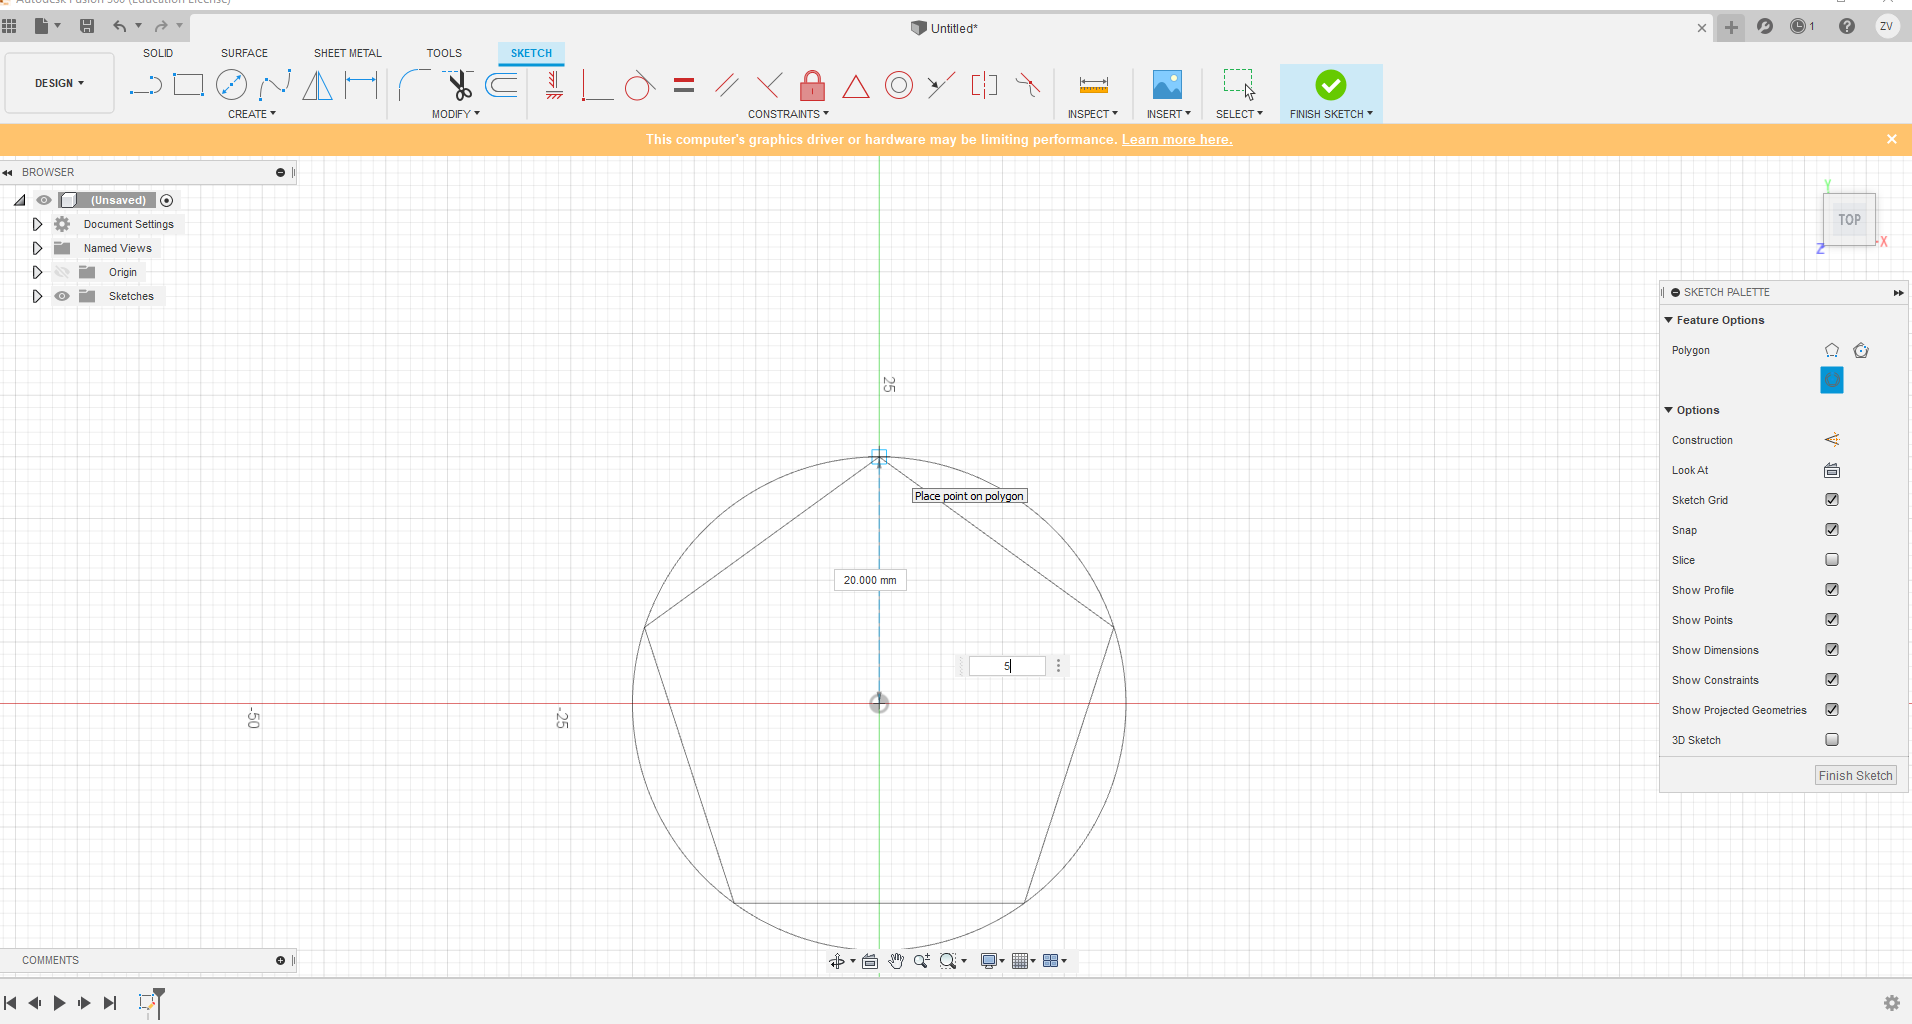This screenshot has width=1912, height=1024.
Task: Apply the Curvature constraint
Action: pos(1027,85)
